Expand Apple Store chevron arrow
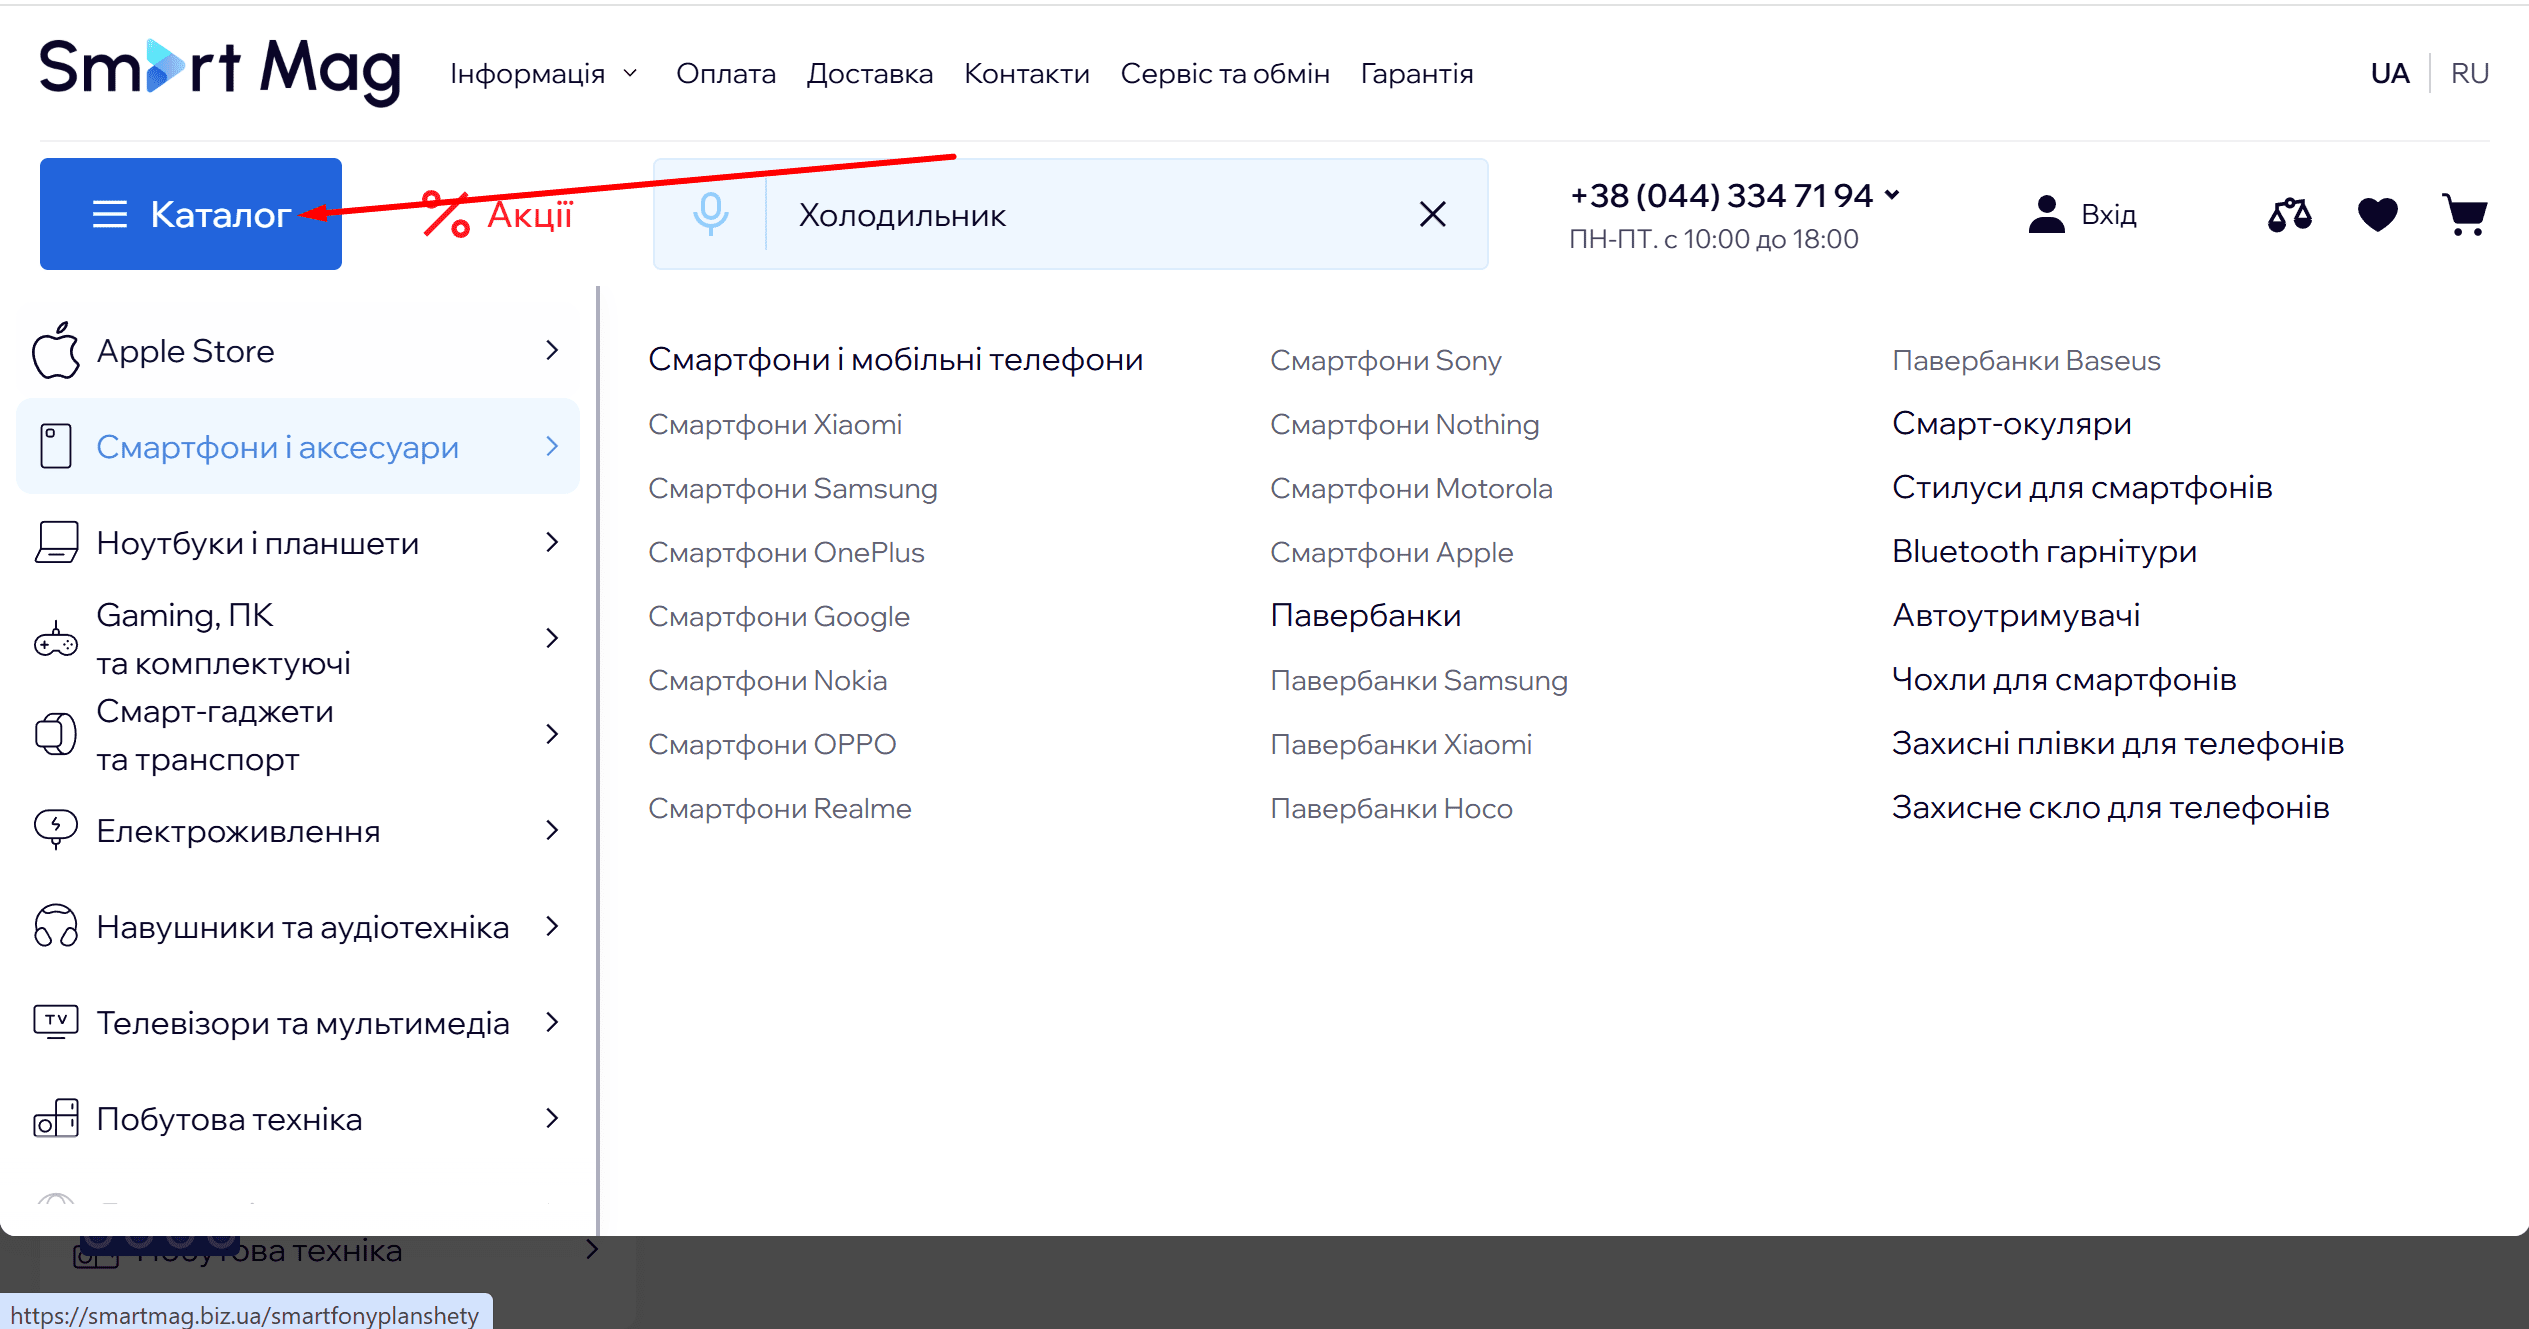This screenshot has height=1329, width=2529. [552, 350]
